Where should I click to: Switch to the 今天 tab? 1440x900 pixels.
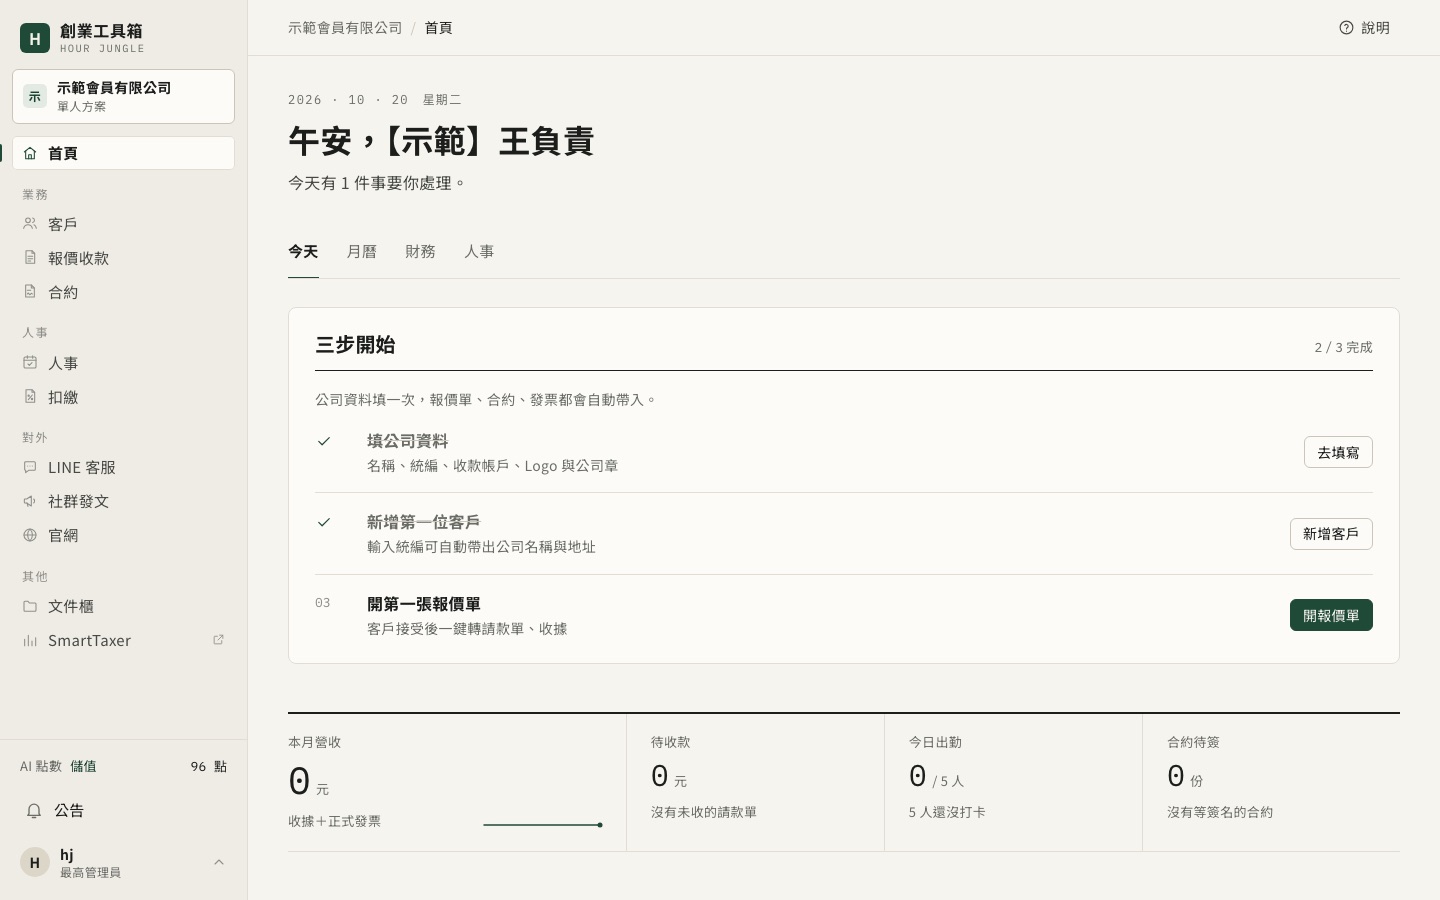coord(303,252)
